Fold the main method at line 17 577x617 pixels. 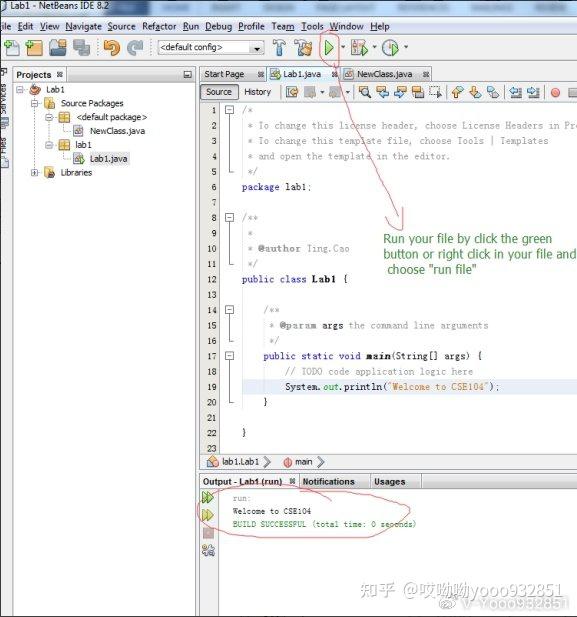[229, 356]
